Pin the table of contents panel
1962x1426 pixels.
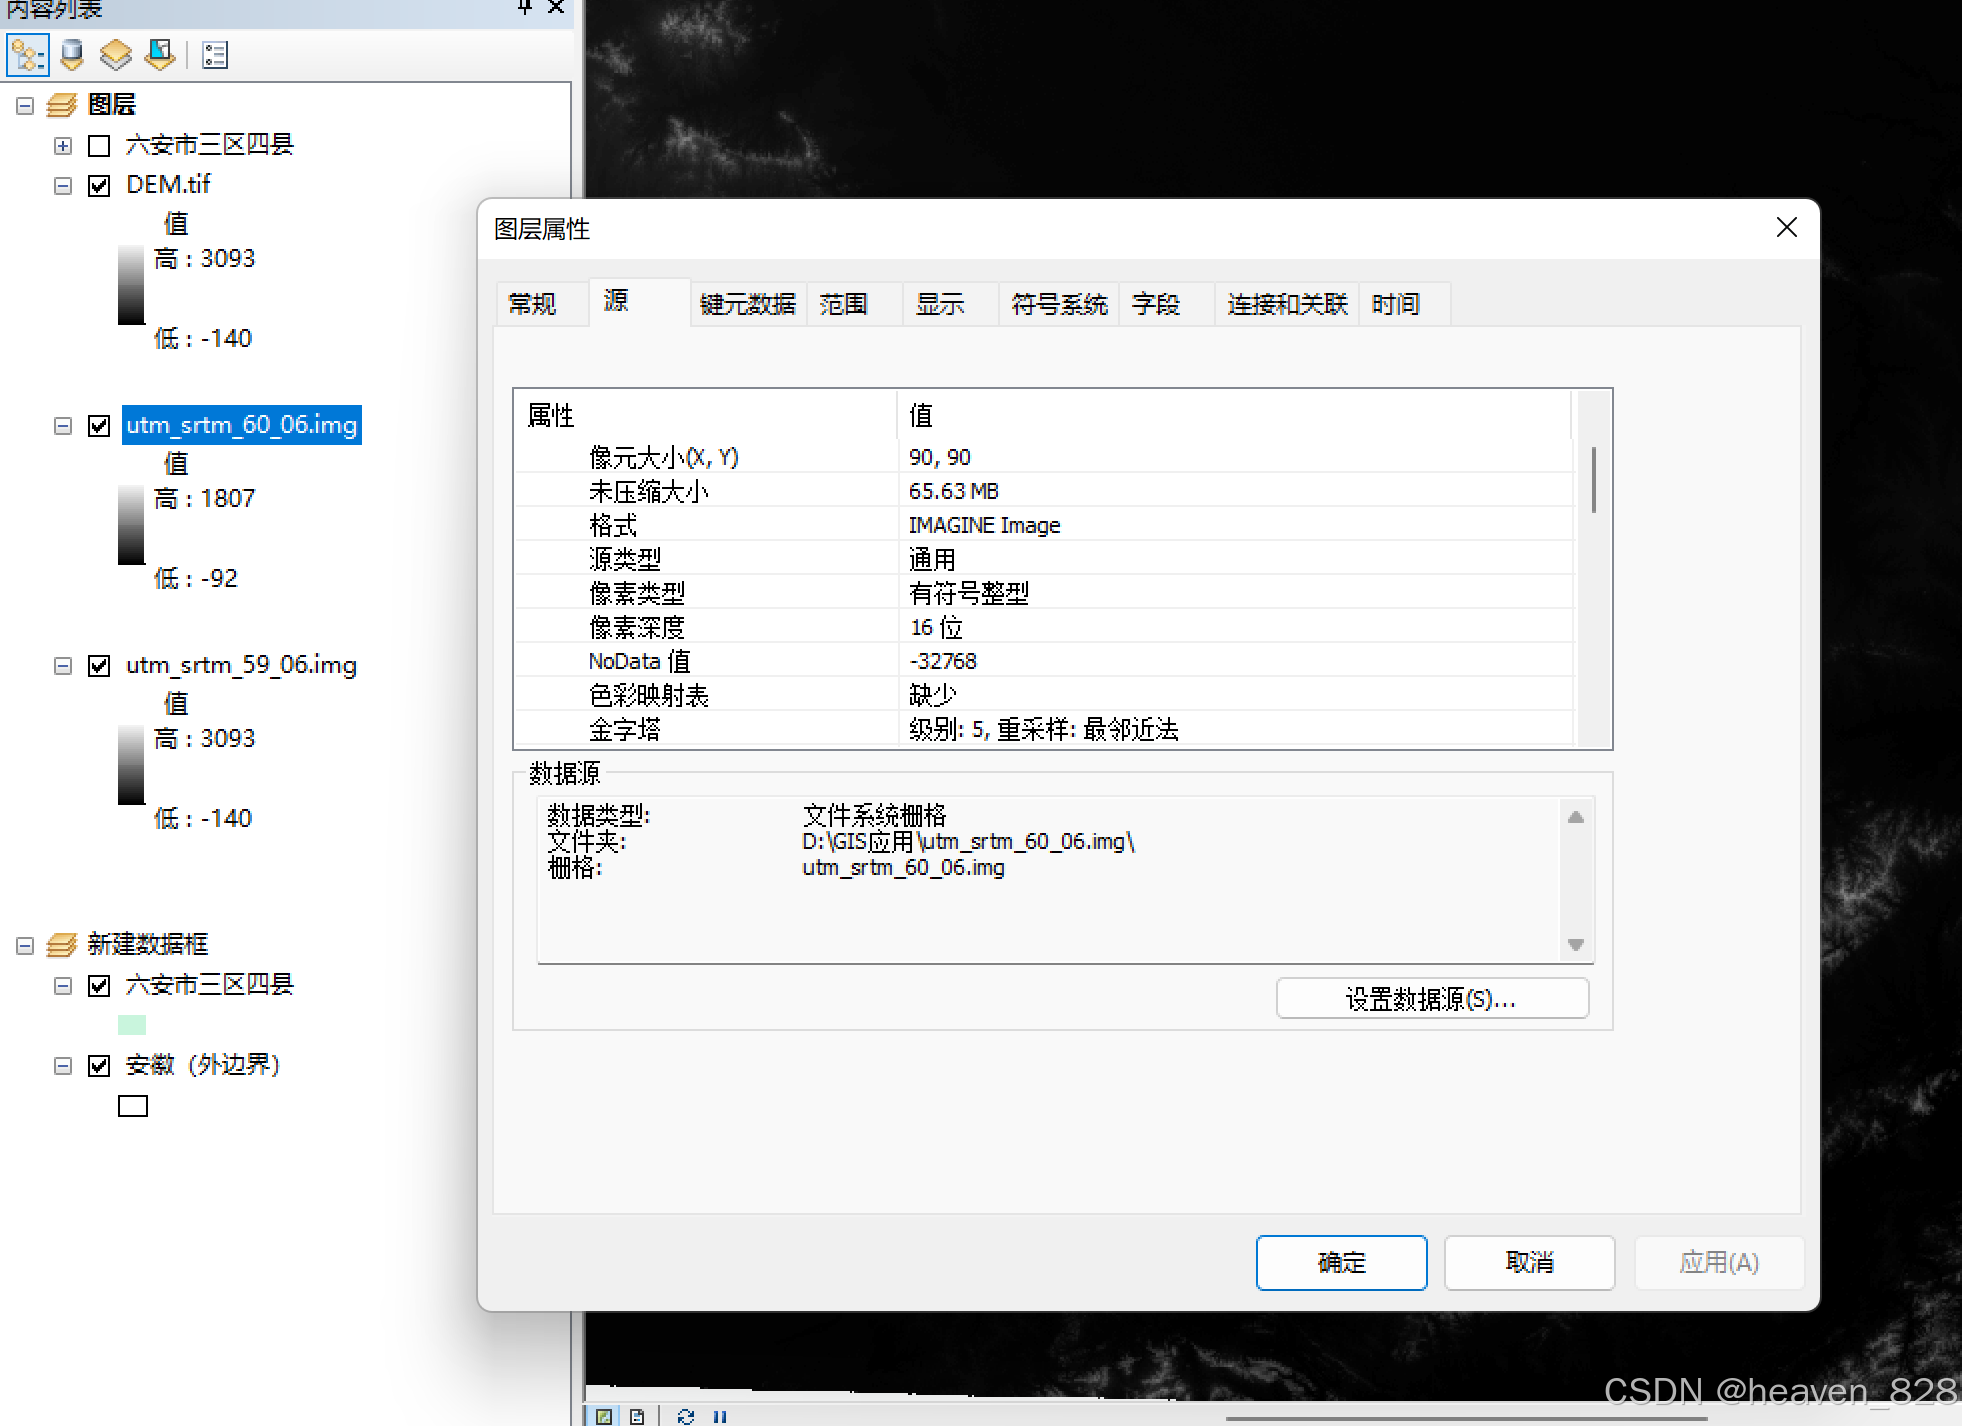pos(525,8)
